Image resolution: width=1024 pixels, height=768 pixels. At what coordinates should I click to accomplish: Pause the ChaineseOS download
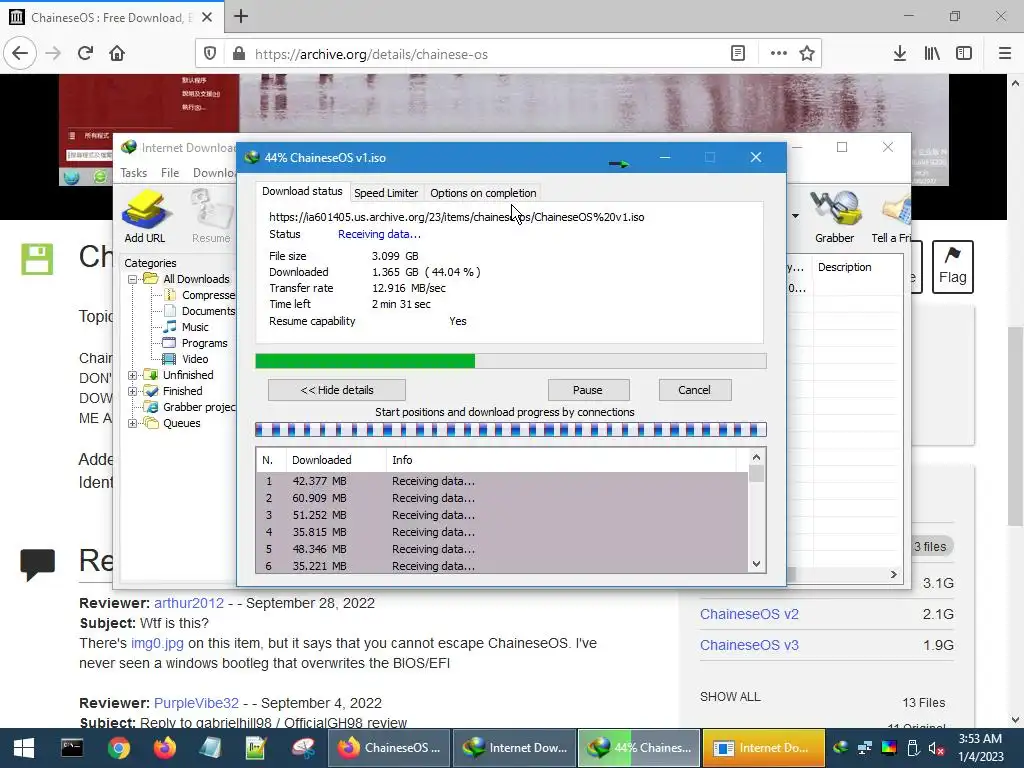point(588,390)
